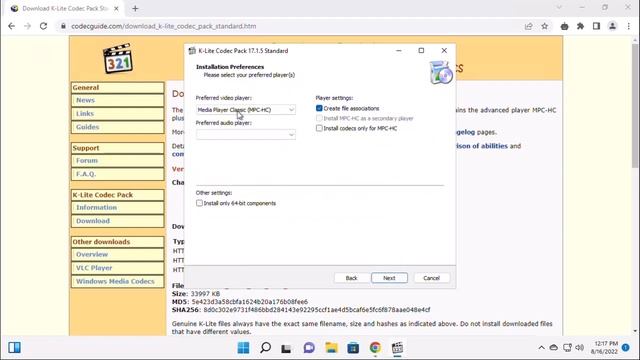This screenshot has height=360, width=640.
Task: Open the Guides sidebar item
Action: (118, 127)
